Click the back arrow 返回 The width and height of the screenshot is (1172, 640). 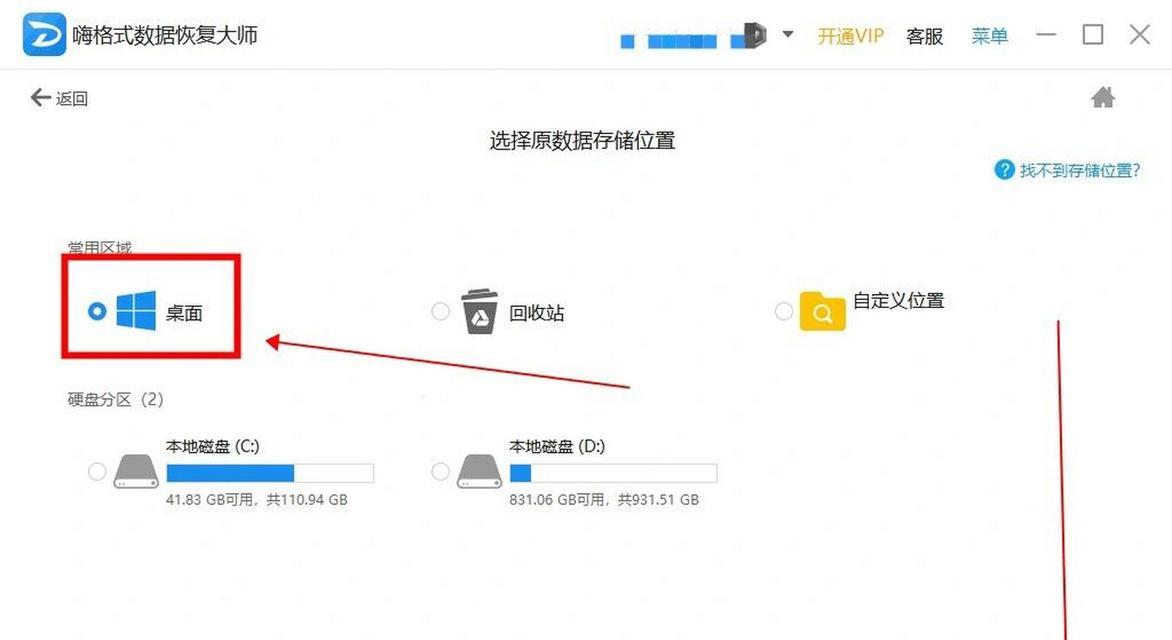(x=59, y=98)
